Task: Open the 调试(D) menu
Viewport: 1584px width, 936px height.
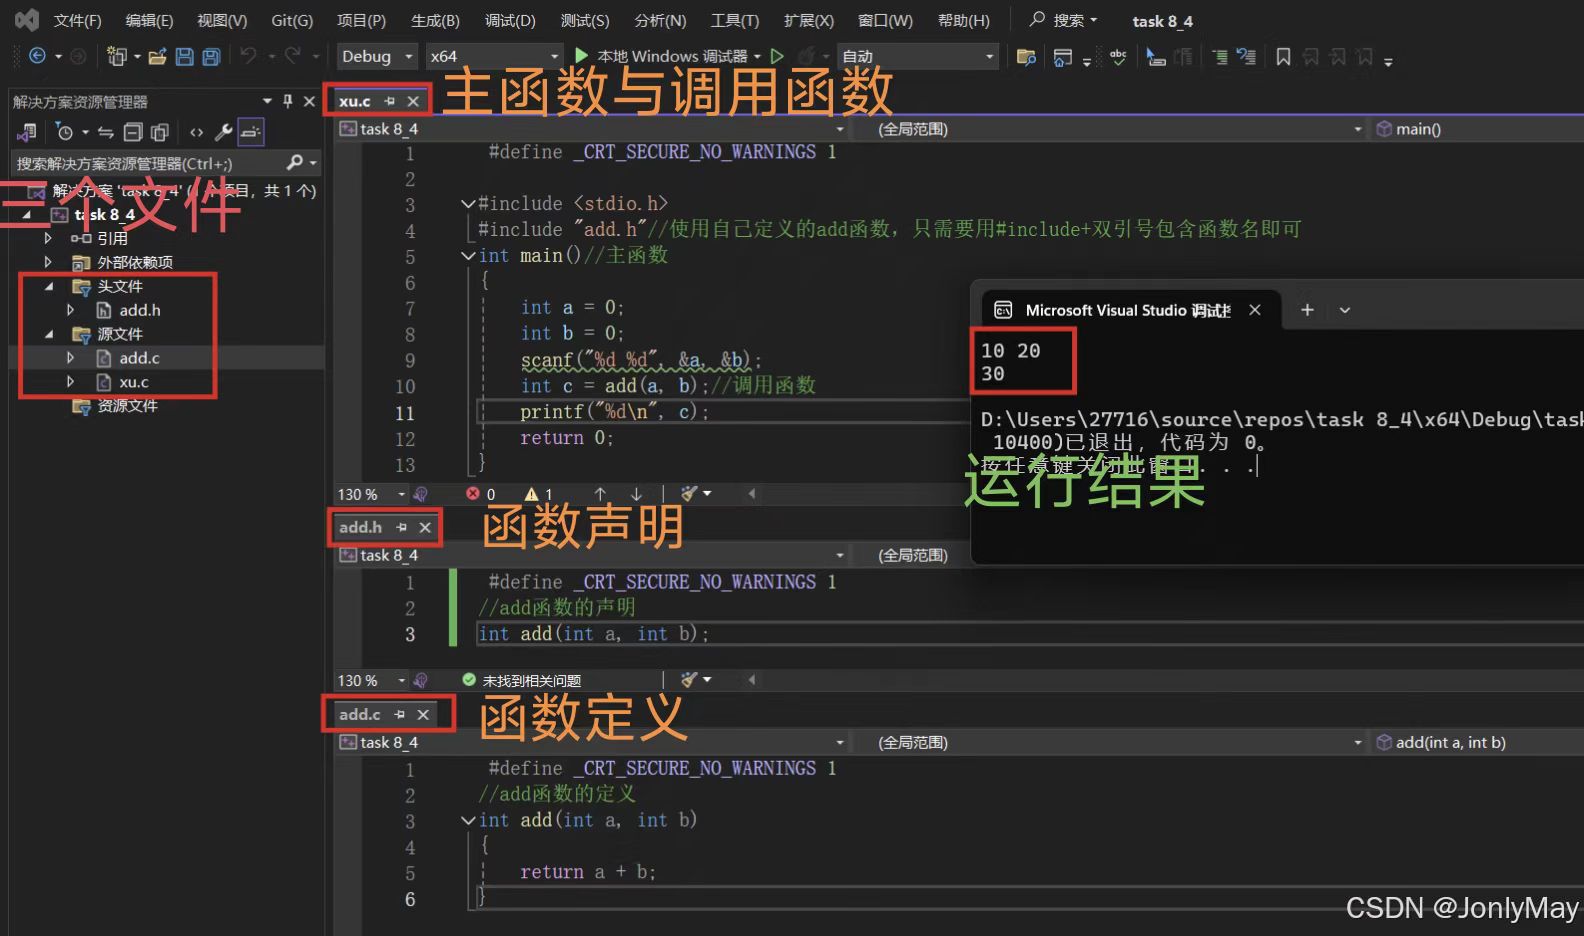Action: pyautogui.click(x=510, y=20)
